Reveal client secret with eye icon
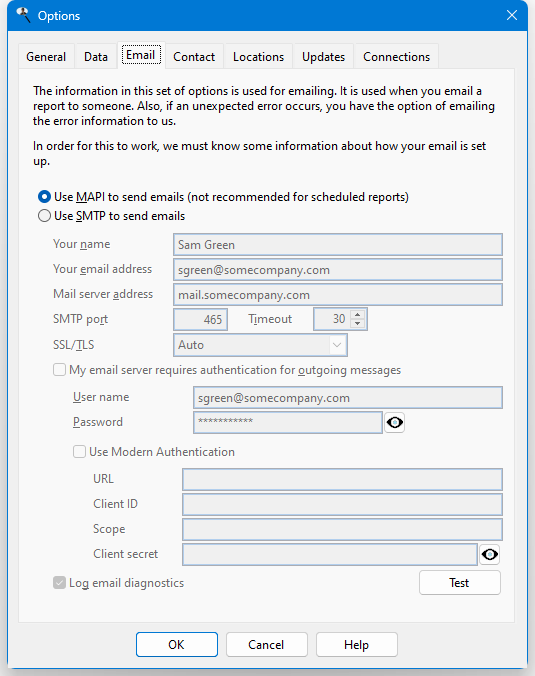The width and height of the screenshot is (535, 676). [x=490, y=554]
